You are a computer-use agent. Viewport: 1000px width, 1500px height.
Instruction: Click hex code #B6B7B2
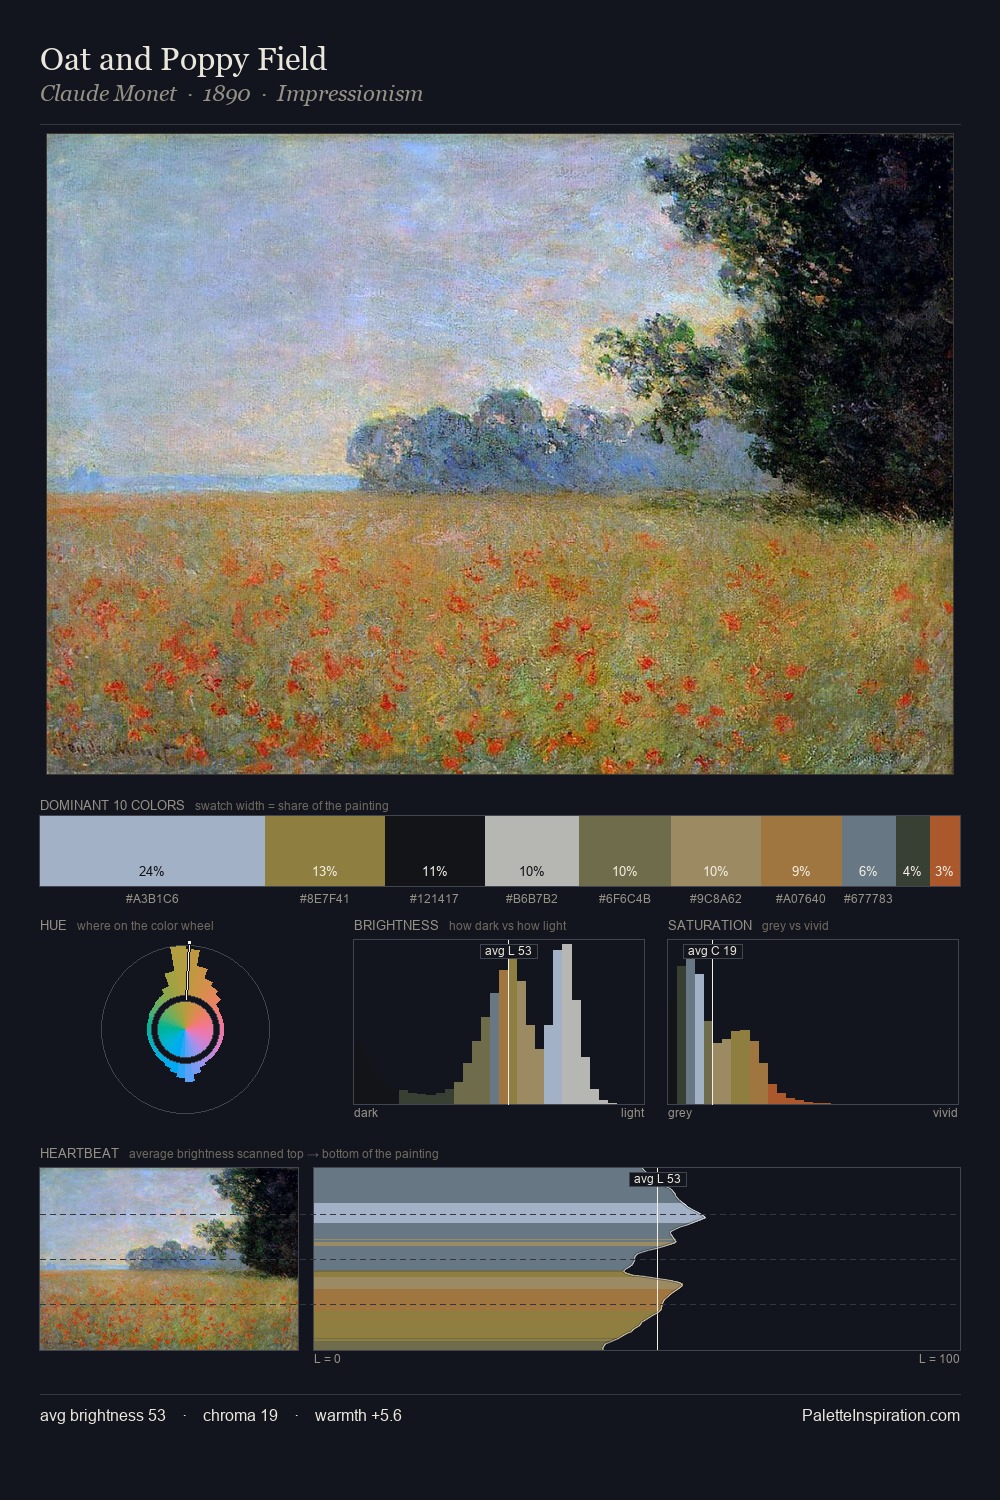pos(532,899)
